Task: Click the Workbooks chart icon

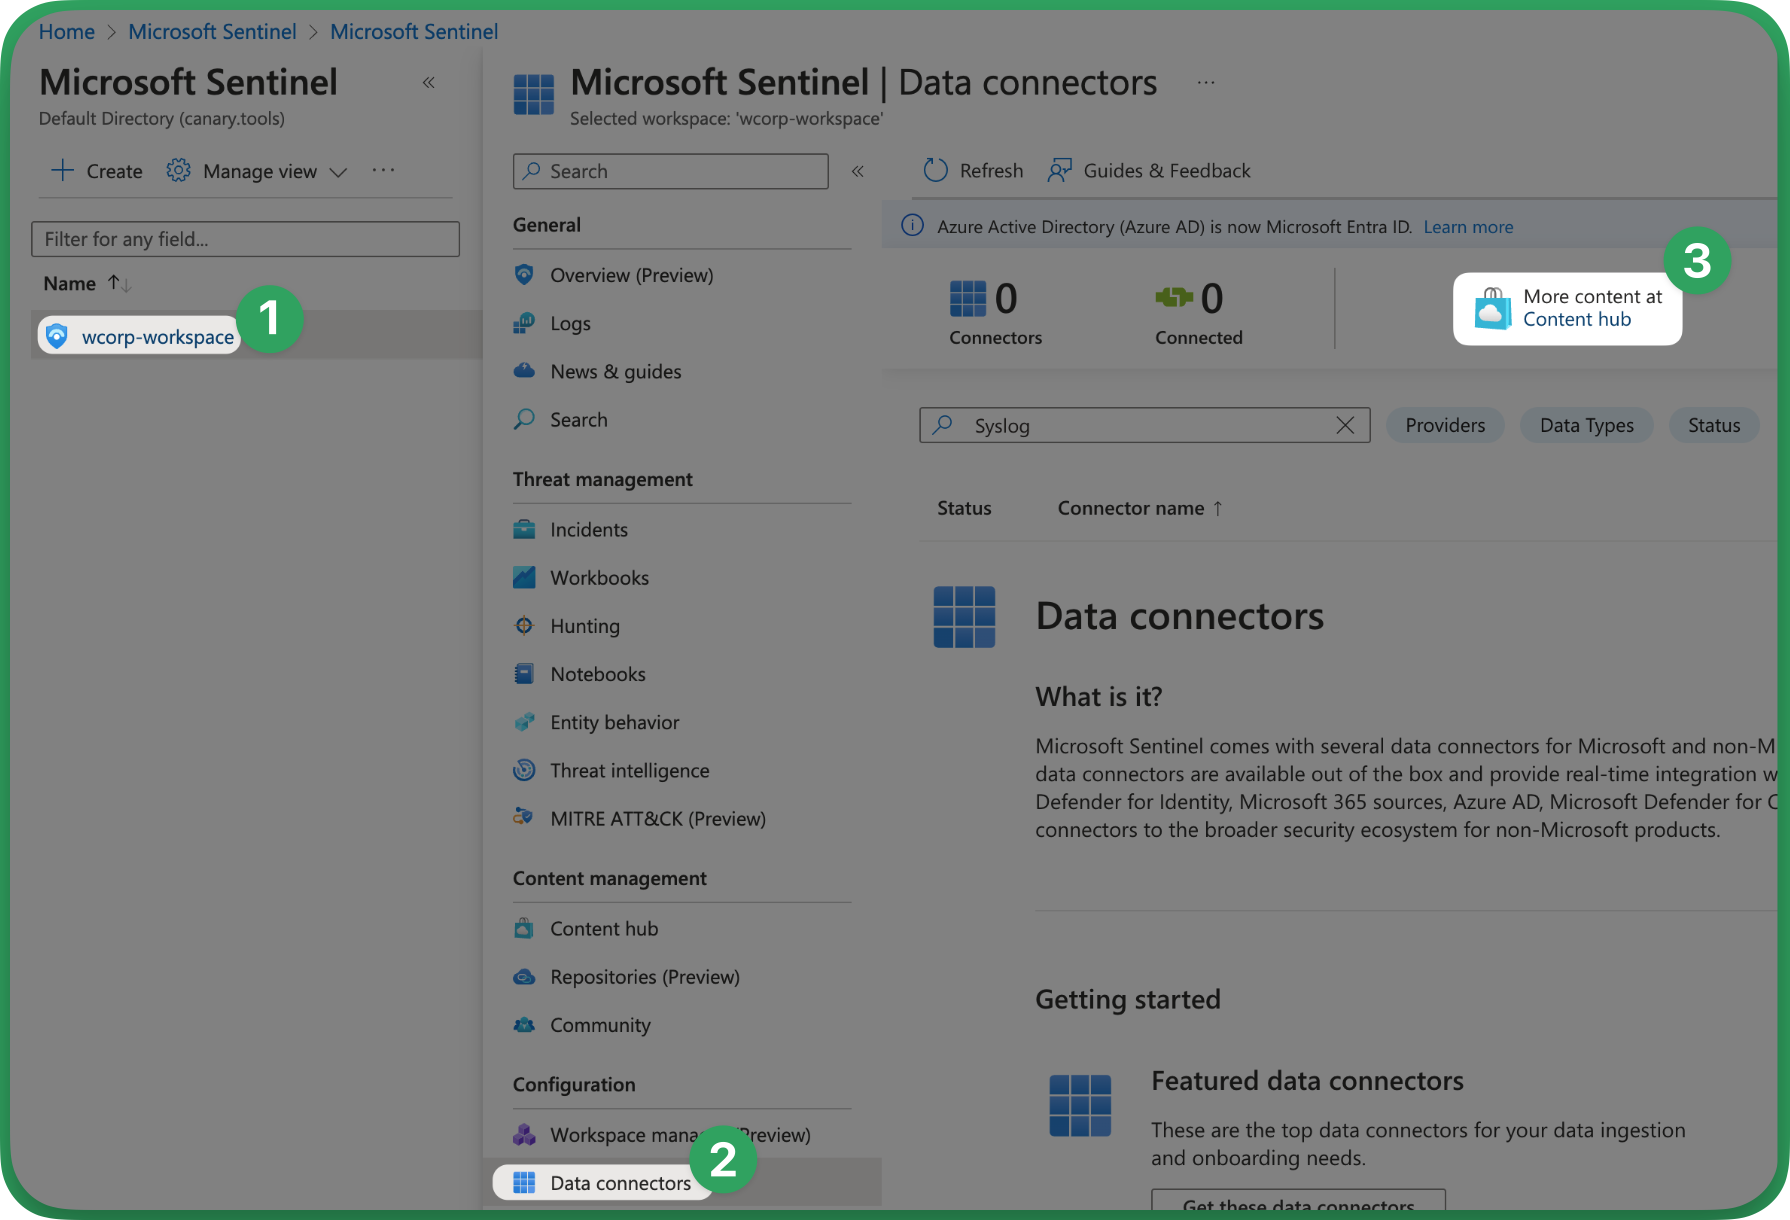Action: click(x=524, y=577)
